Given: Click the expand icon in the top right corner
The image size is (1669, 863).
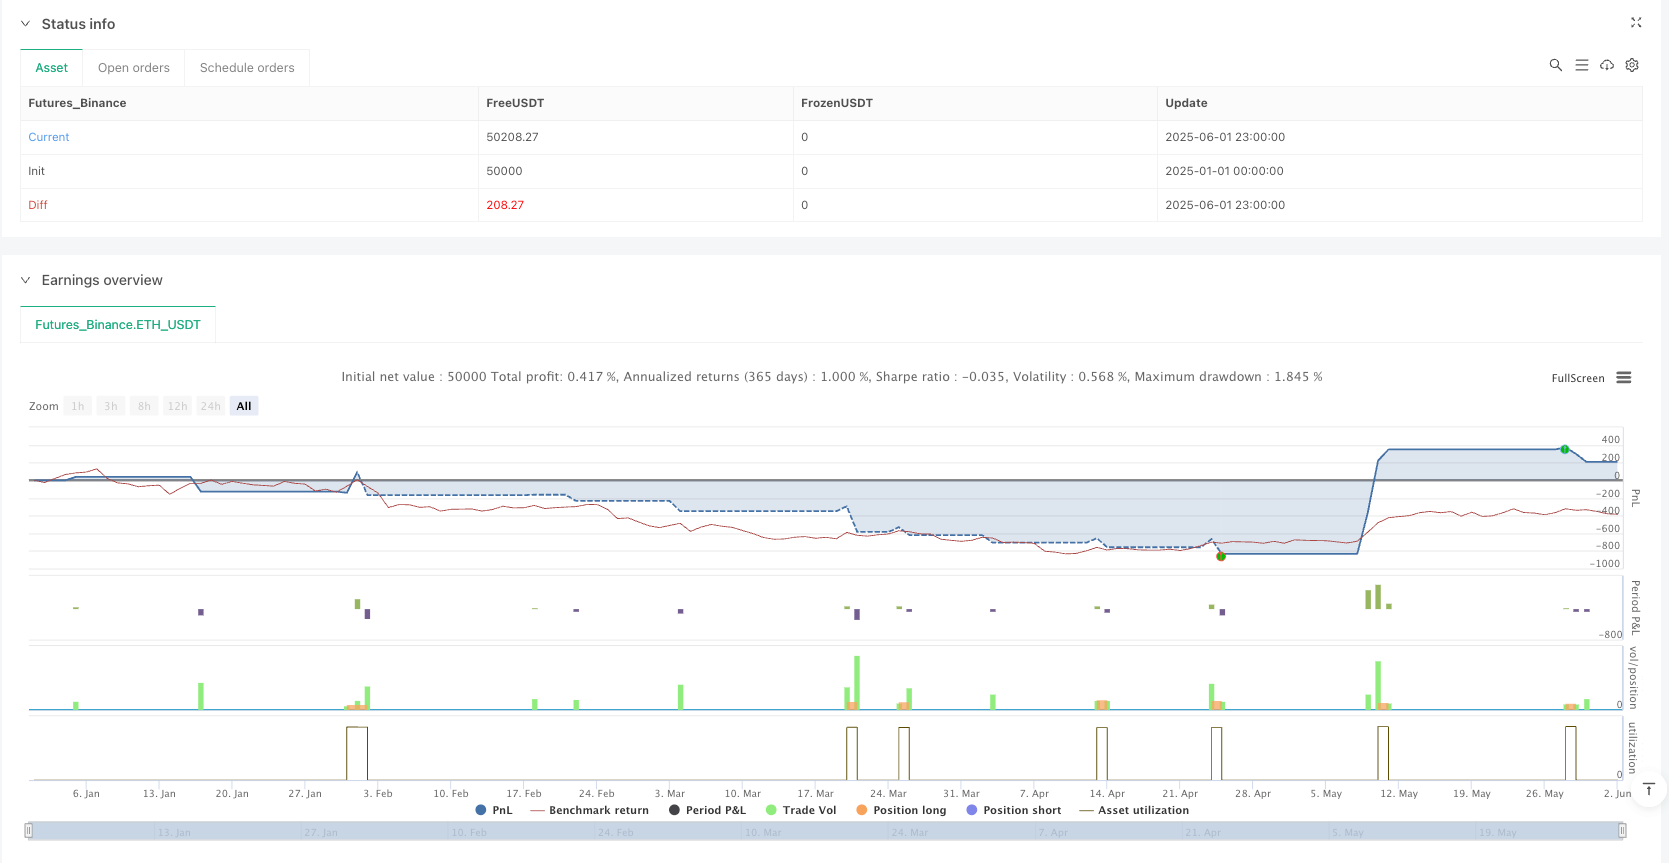Looking at the screenshot, I should (1636, 22).
